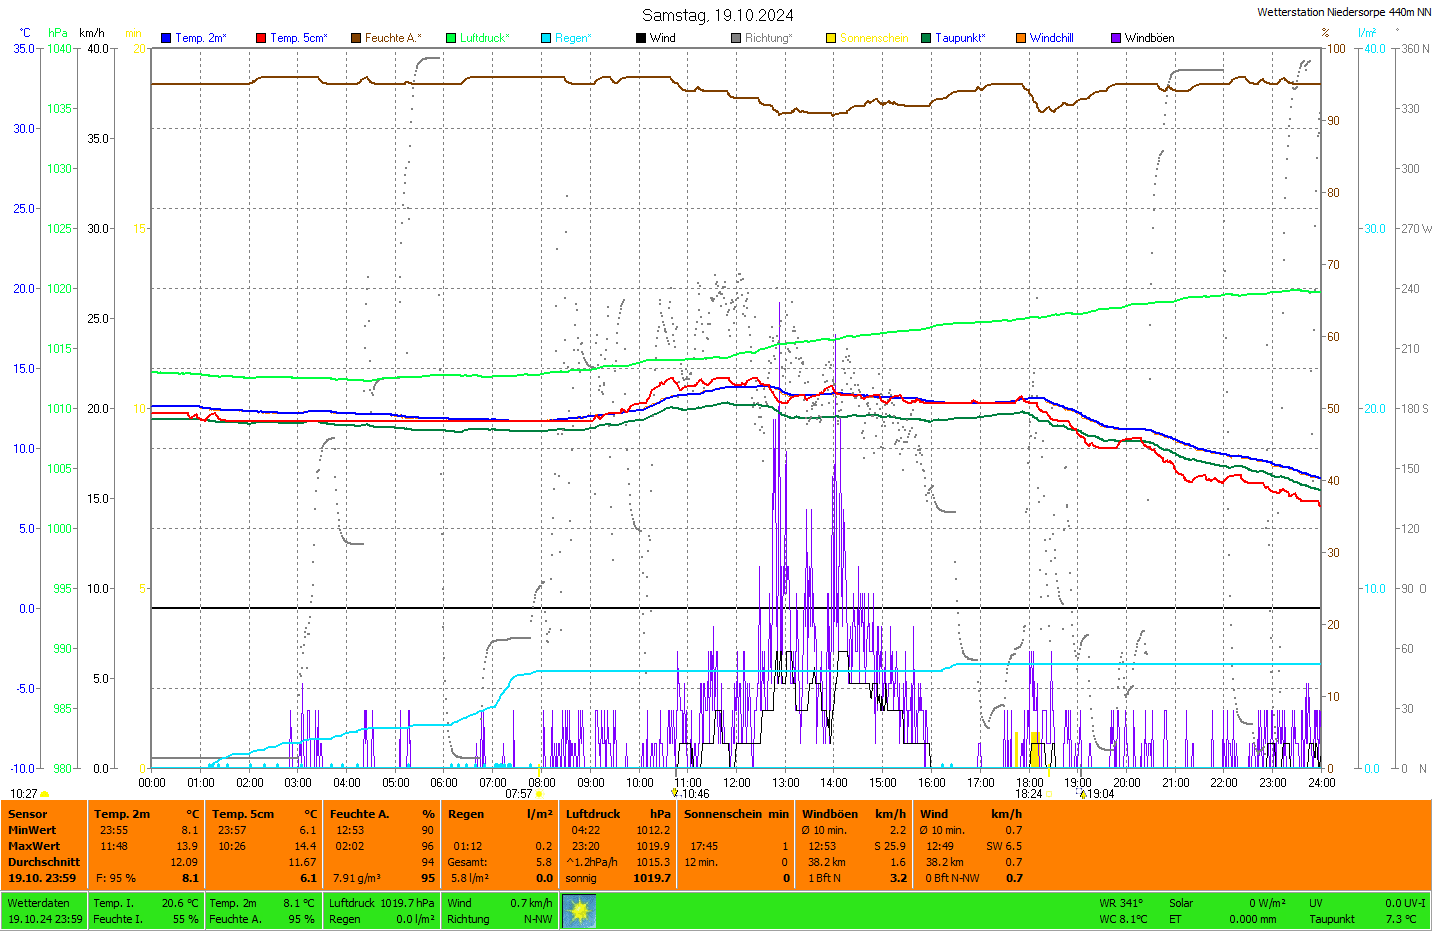Click the chart title Samstag, 19.10.2024
This screenshot has width=1432, height=931.
click(717, 15)
